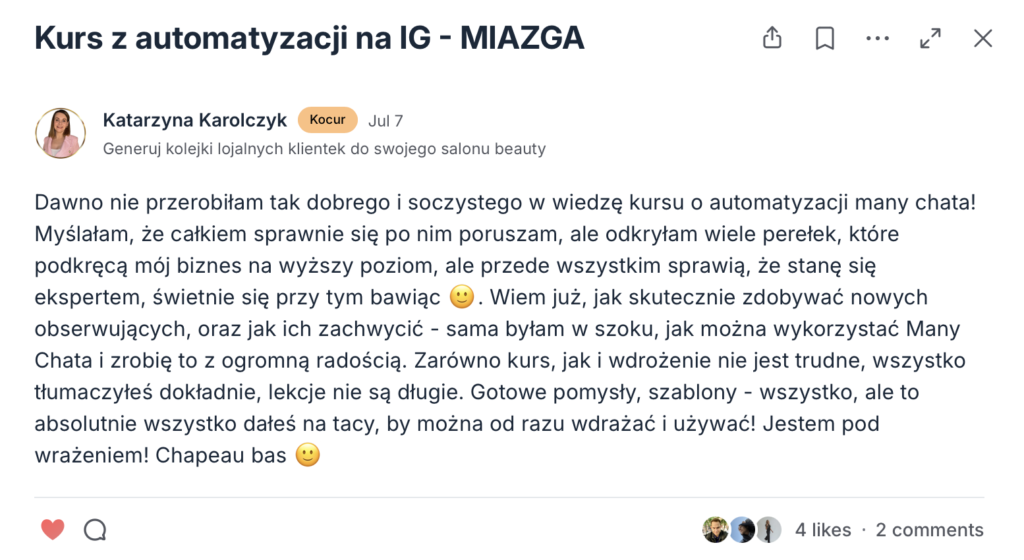Open the three-dot more options menu
The image size is (1024, 560).
(x=878, y=38)
